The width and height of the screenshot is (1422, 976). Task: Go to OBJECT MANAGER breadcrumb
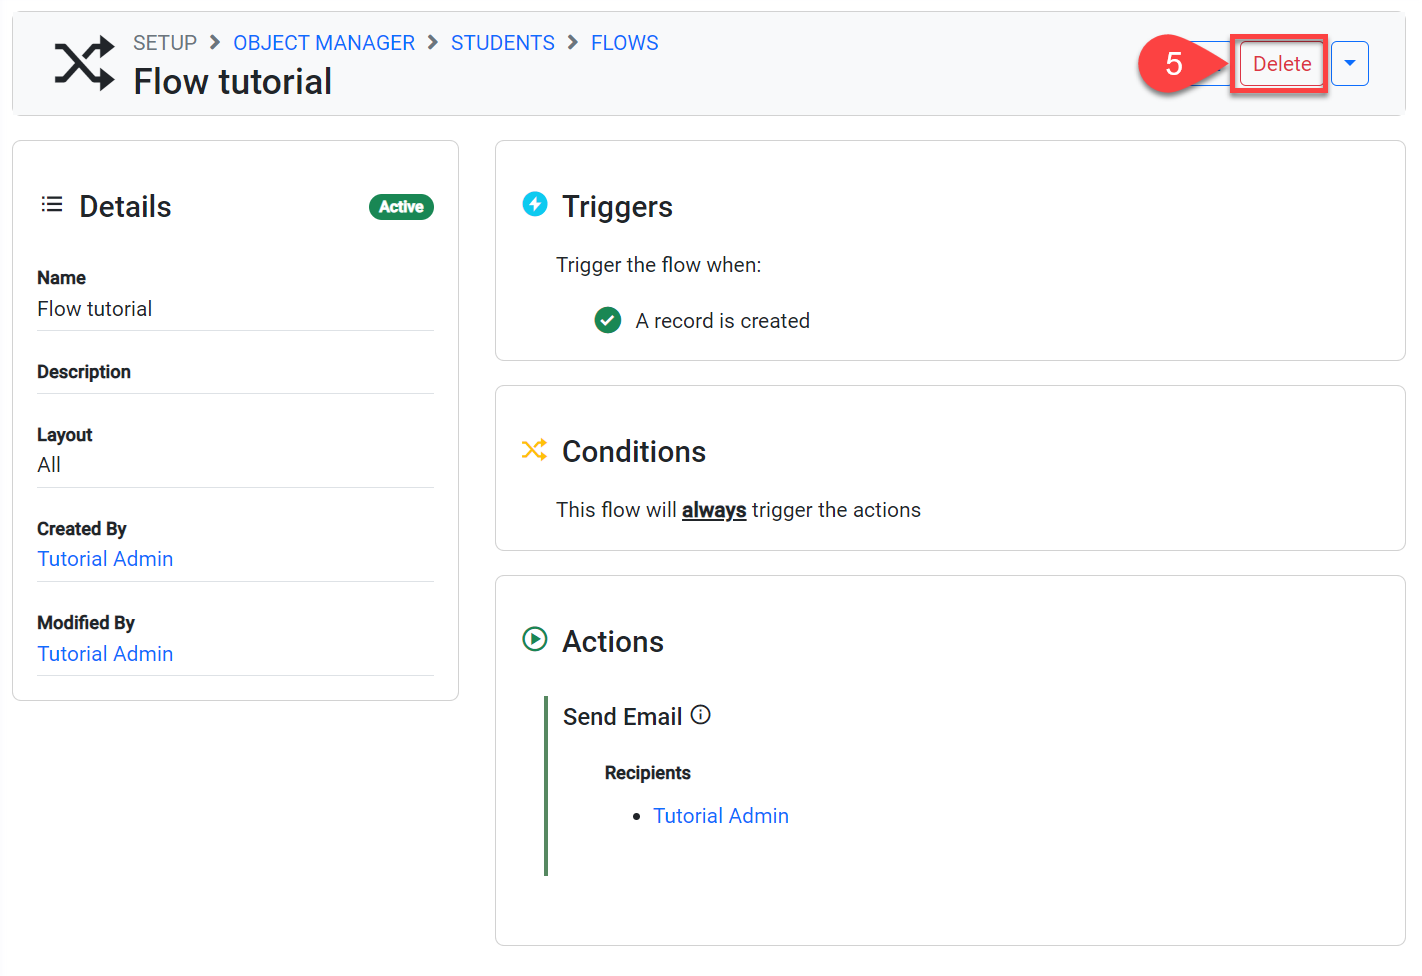click(324, 43)
